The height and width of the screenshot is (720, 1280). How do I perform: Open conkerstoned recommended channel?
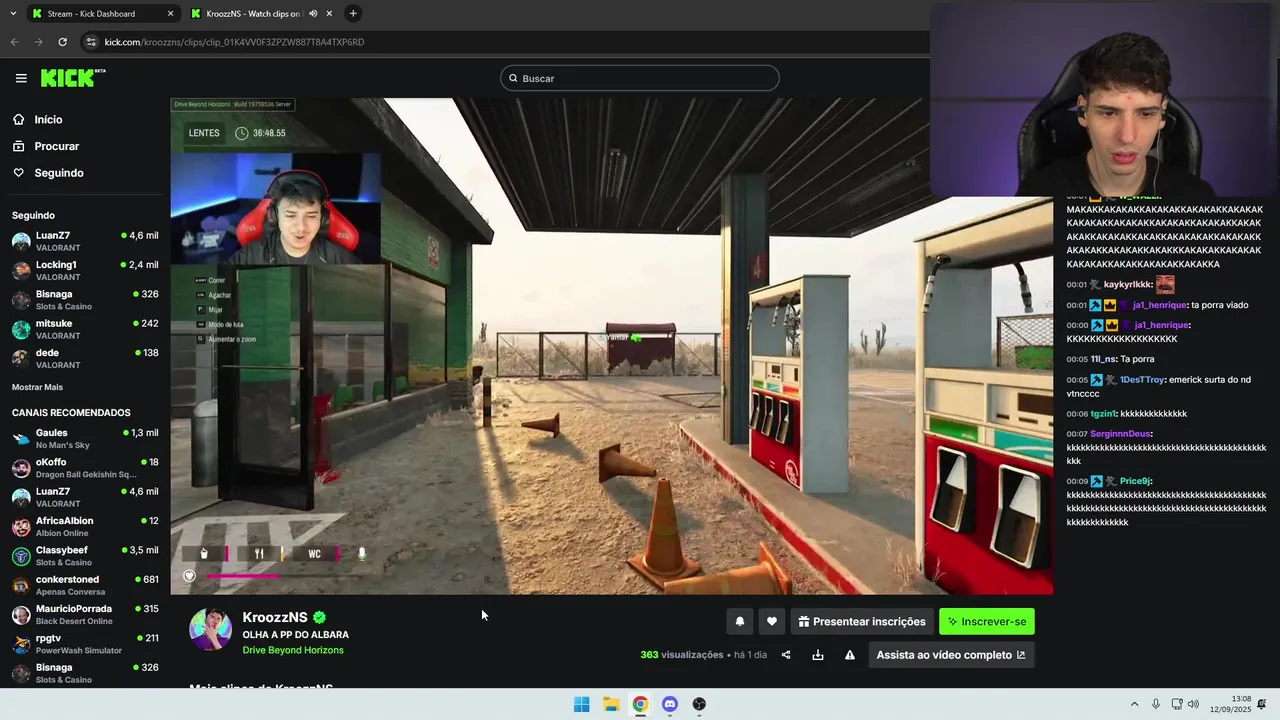pyautogui.click(x=85, y=585)
